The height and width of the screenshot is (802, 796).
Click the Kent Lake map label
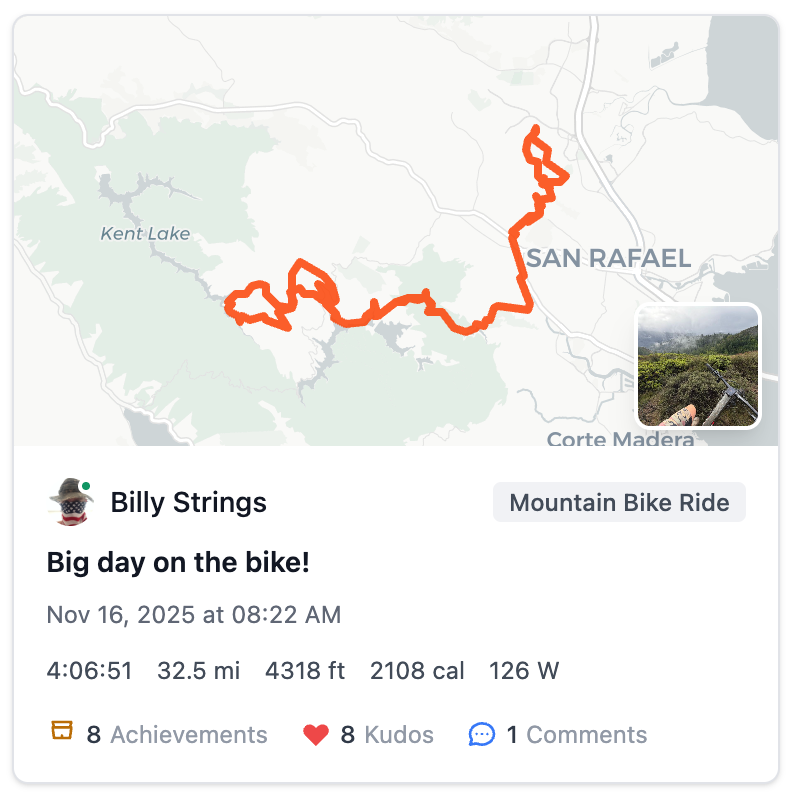[145, 234]
